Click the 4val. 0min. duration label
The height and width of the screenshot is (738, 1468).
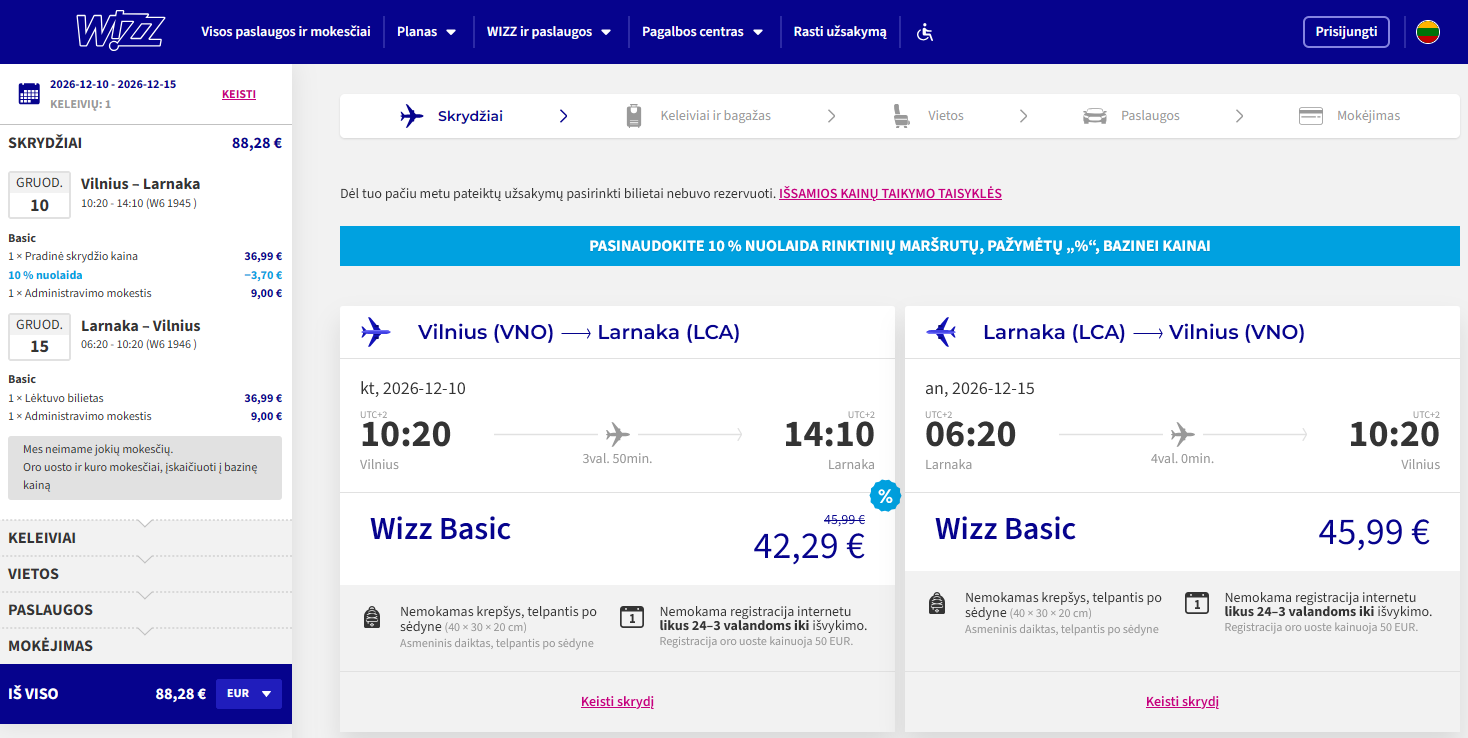1183,459
